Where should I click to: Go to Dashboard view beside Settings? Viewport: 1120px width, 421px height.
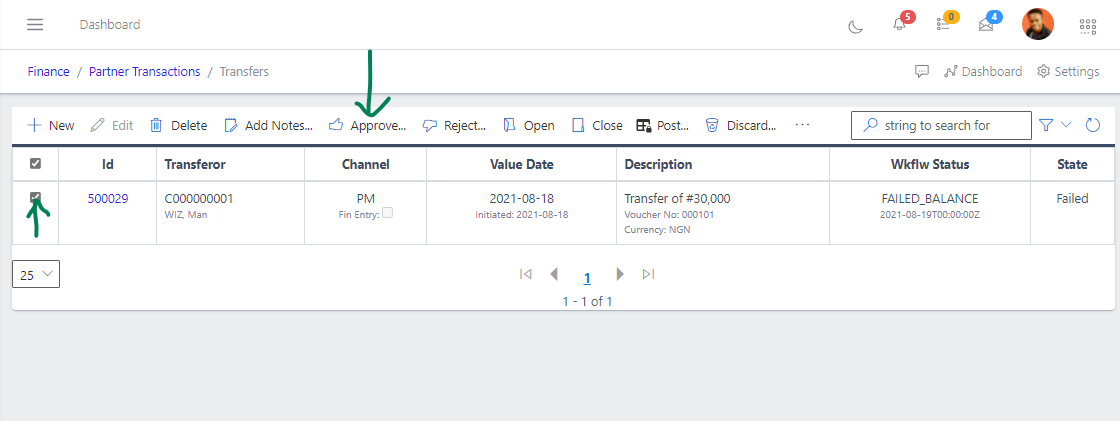[x=983, y=71]
